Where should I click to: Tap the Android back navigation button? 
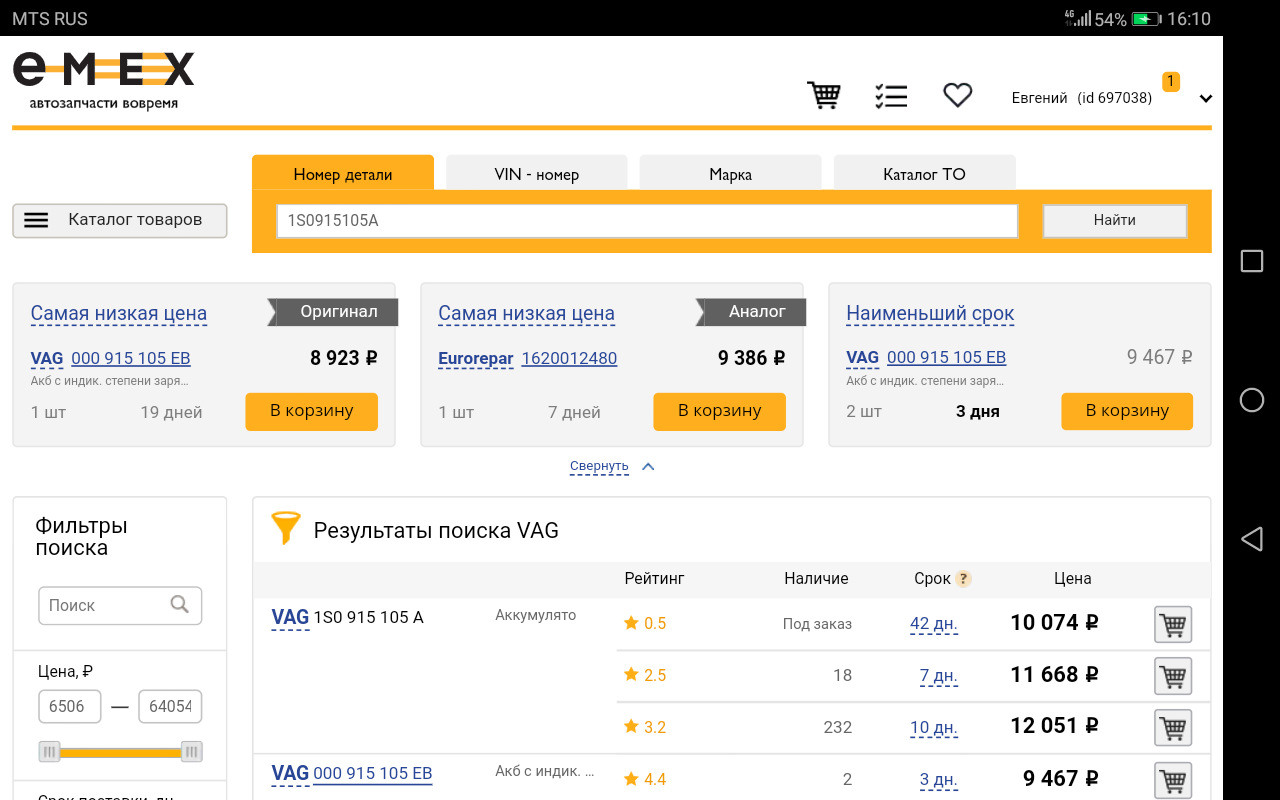click(1251, 540)
